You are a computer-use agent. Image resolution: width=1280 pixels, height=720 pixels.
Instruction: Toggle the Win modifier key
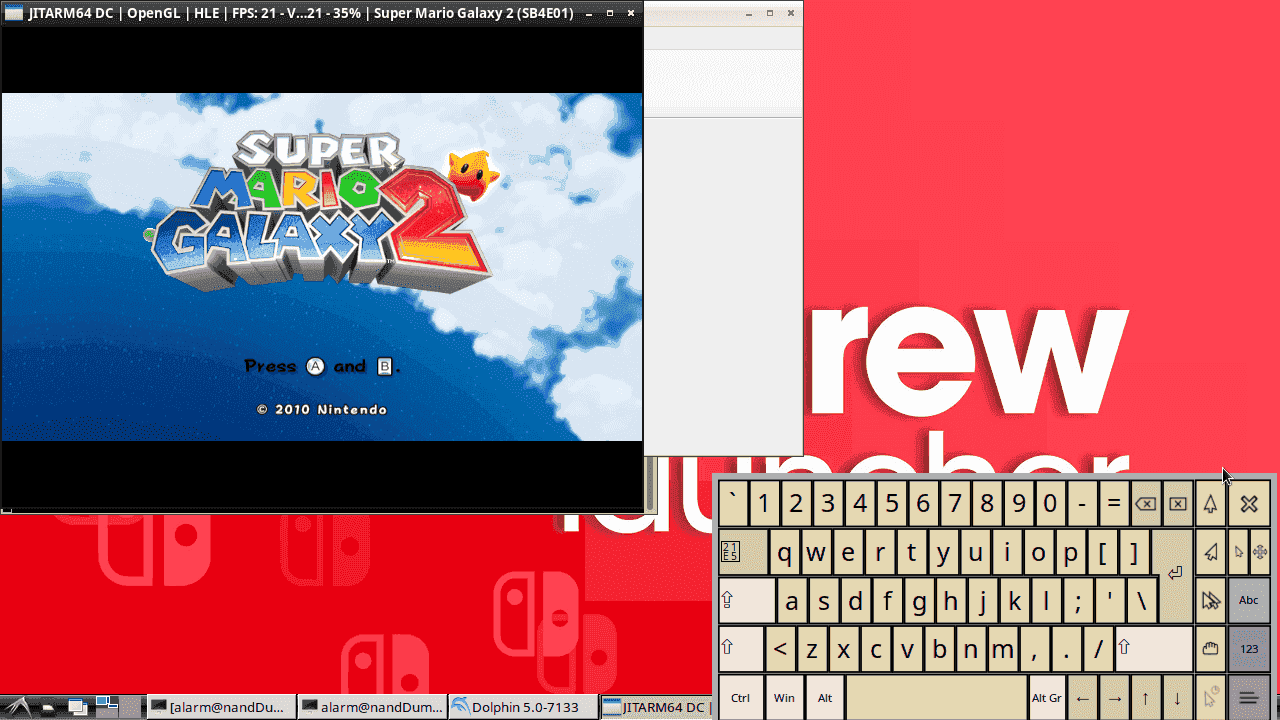coord(784,698)
